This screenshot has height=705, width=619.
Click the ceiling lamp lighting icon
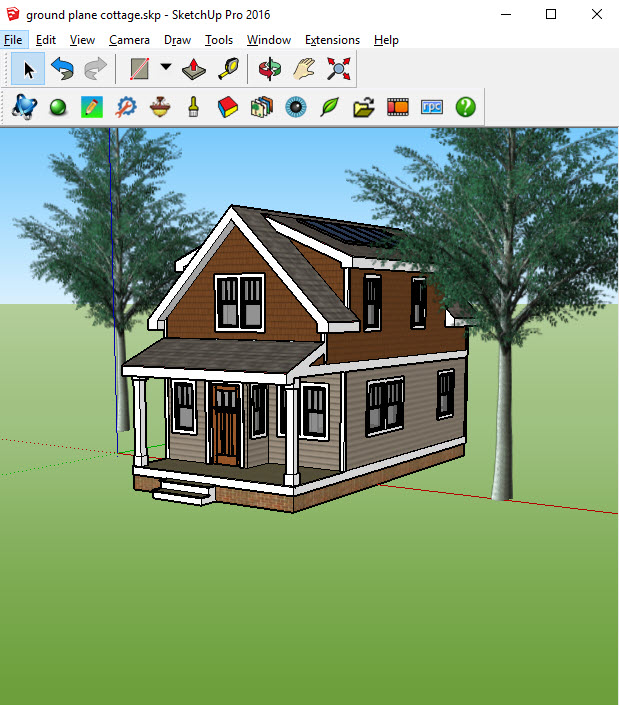pyautogui.click(x=160, y=107)
